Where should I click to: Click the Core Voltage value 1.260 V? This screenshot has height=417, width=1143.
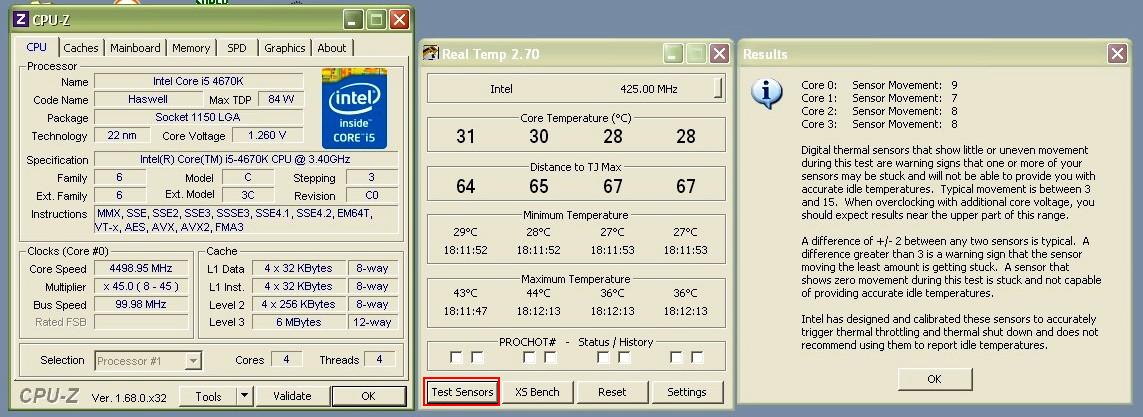(x=267, y=136)
